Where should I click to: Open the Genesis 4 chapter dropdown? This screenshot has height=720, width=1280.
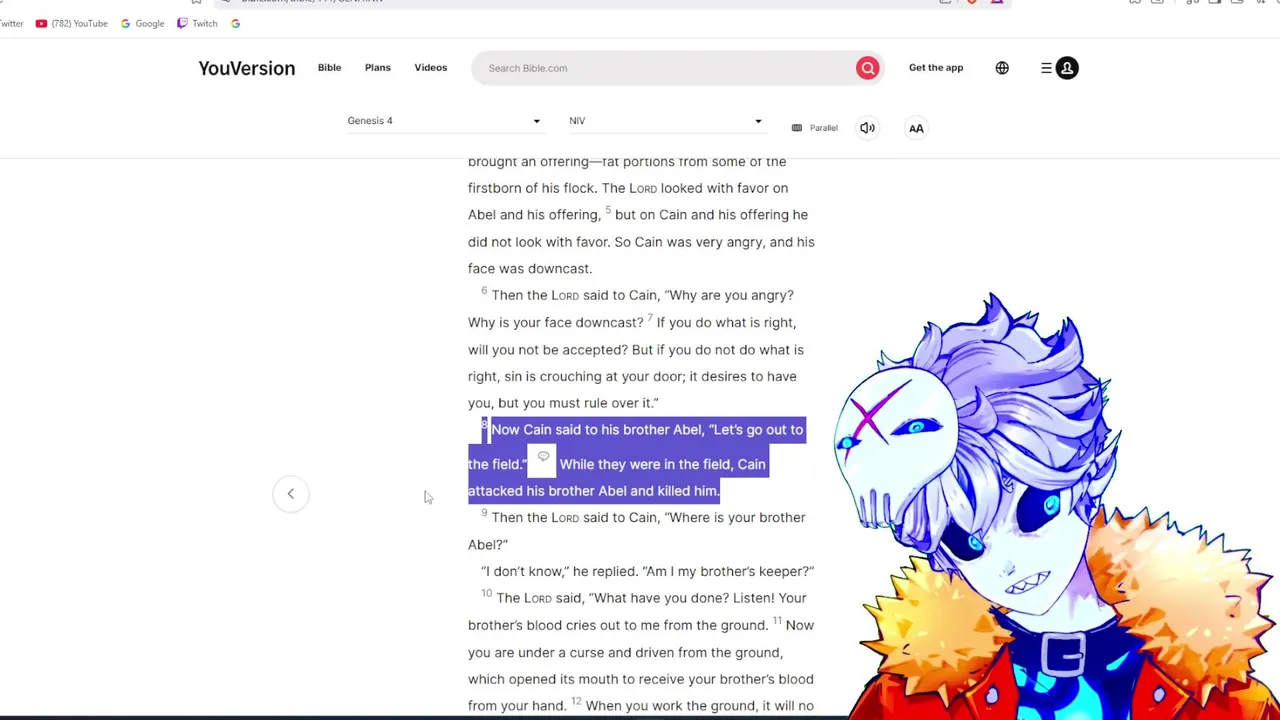pyautogui.click(x=445, y=121)
